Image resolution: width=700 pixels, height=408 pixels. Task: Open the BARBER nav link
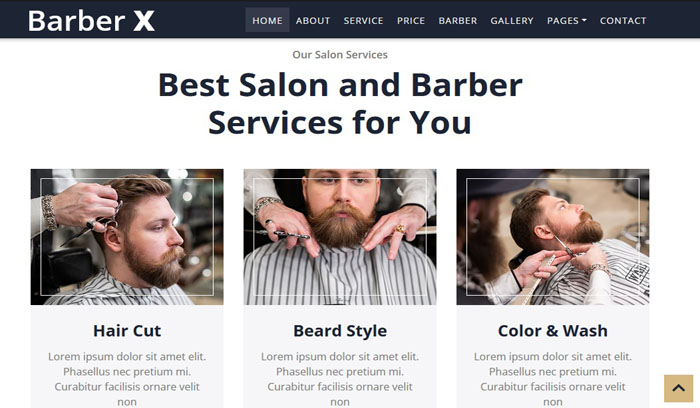(458, 21)
